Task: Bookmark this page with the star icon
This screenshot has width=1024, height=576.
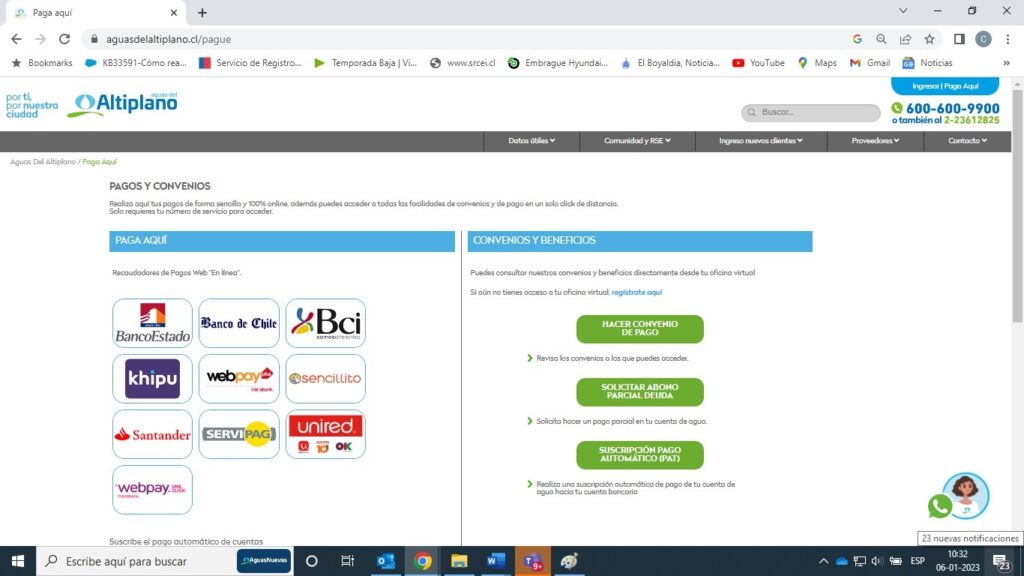Action: pyautogui.click(x=929, y=39)
